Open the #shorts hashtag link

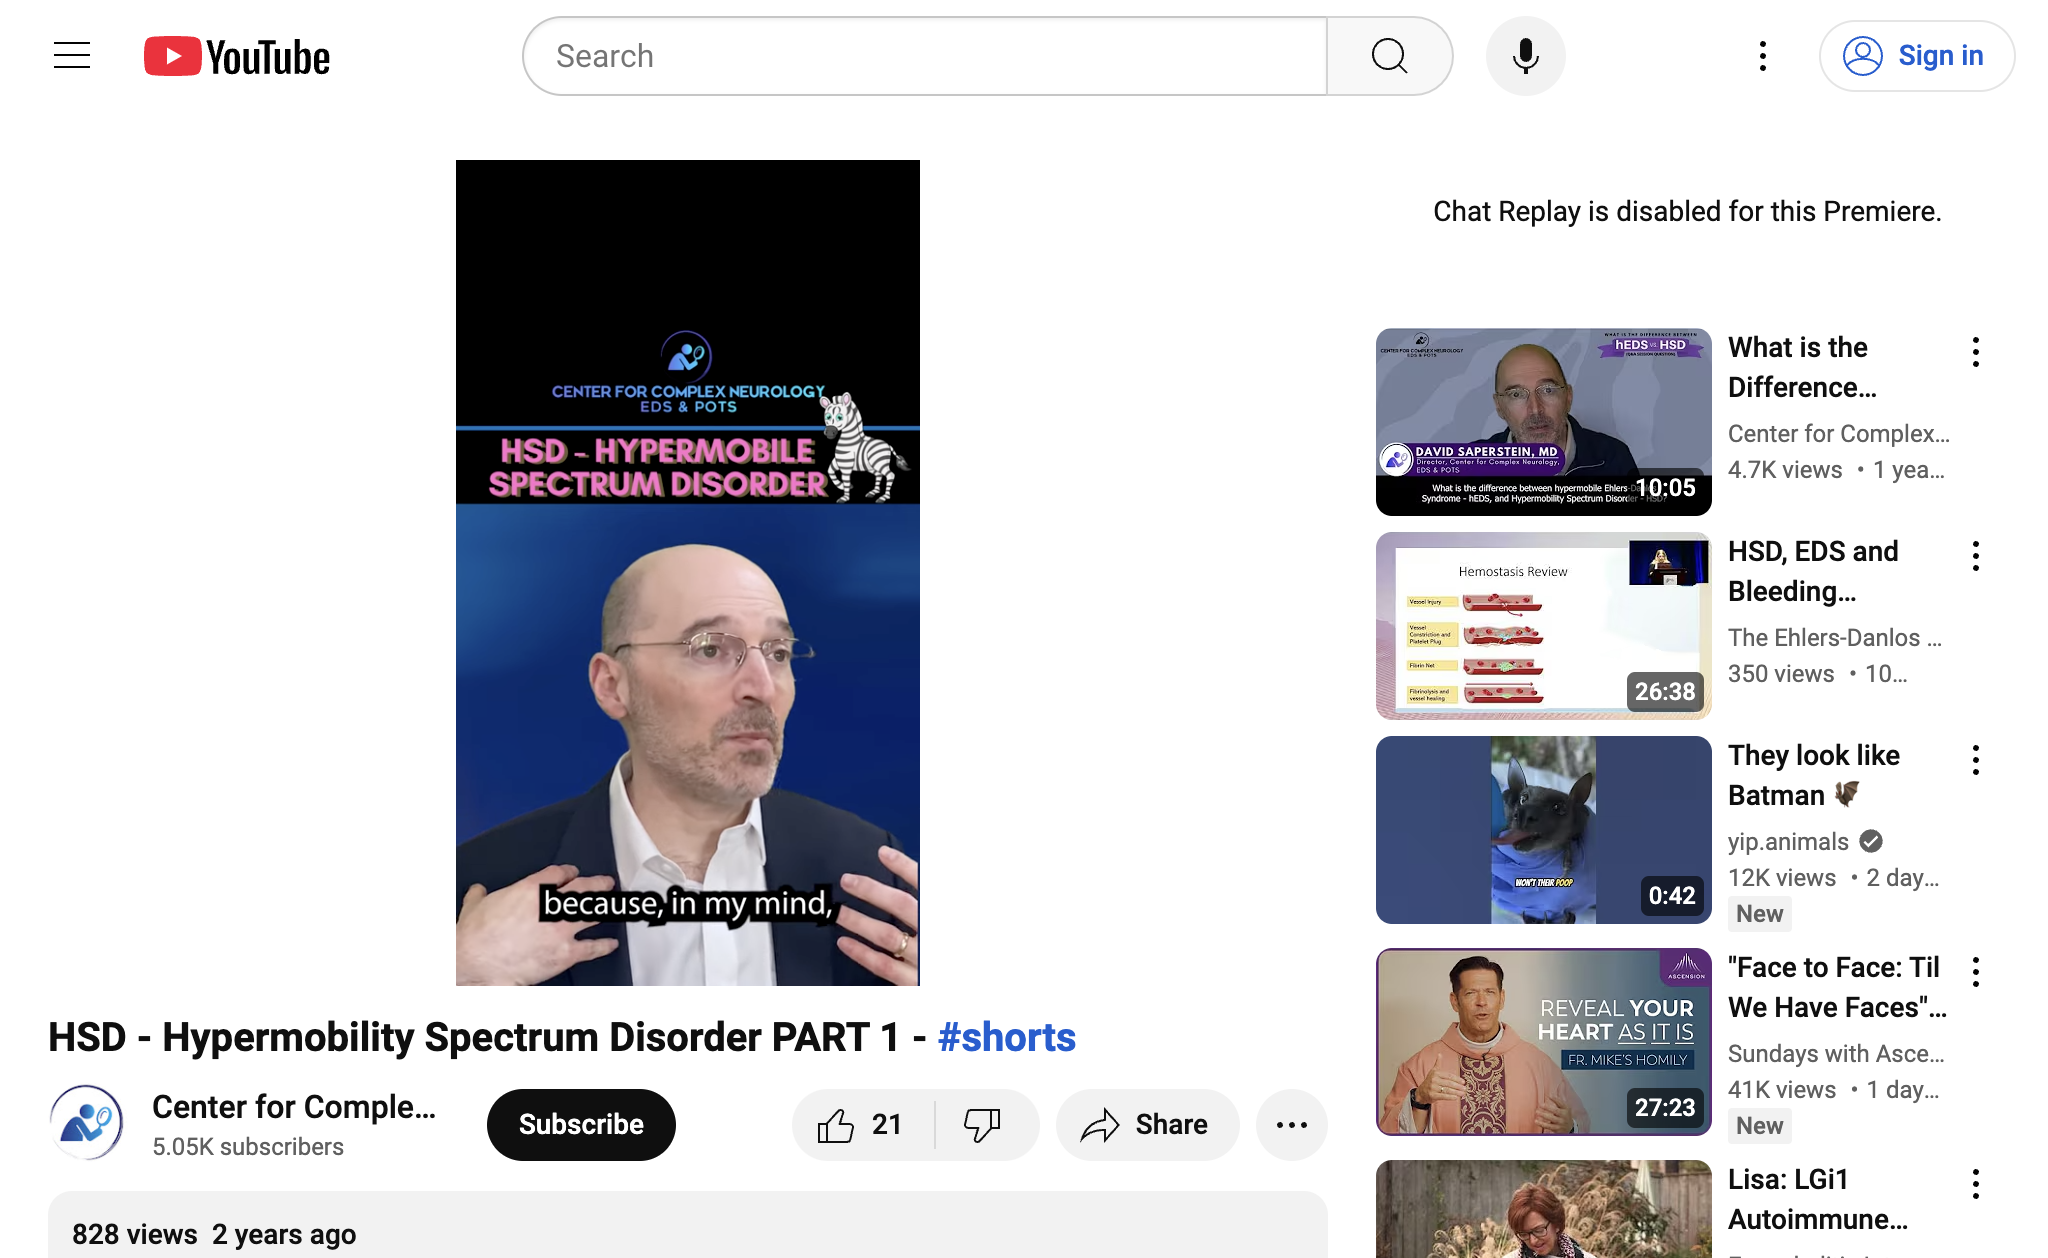point(1007,1037)
